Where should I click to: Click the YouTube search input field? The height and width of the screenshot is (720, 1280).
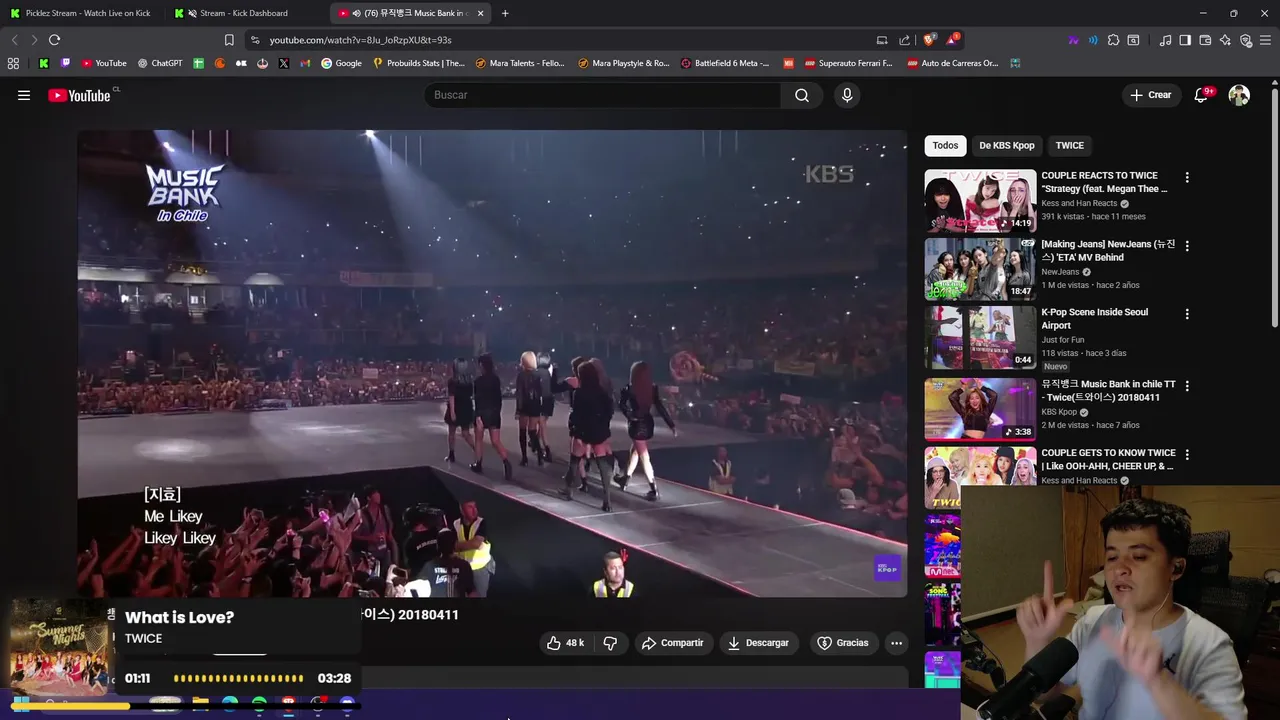(x=603, y=95)
